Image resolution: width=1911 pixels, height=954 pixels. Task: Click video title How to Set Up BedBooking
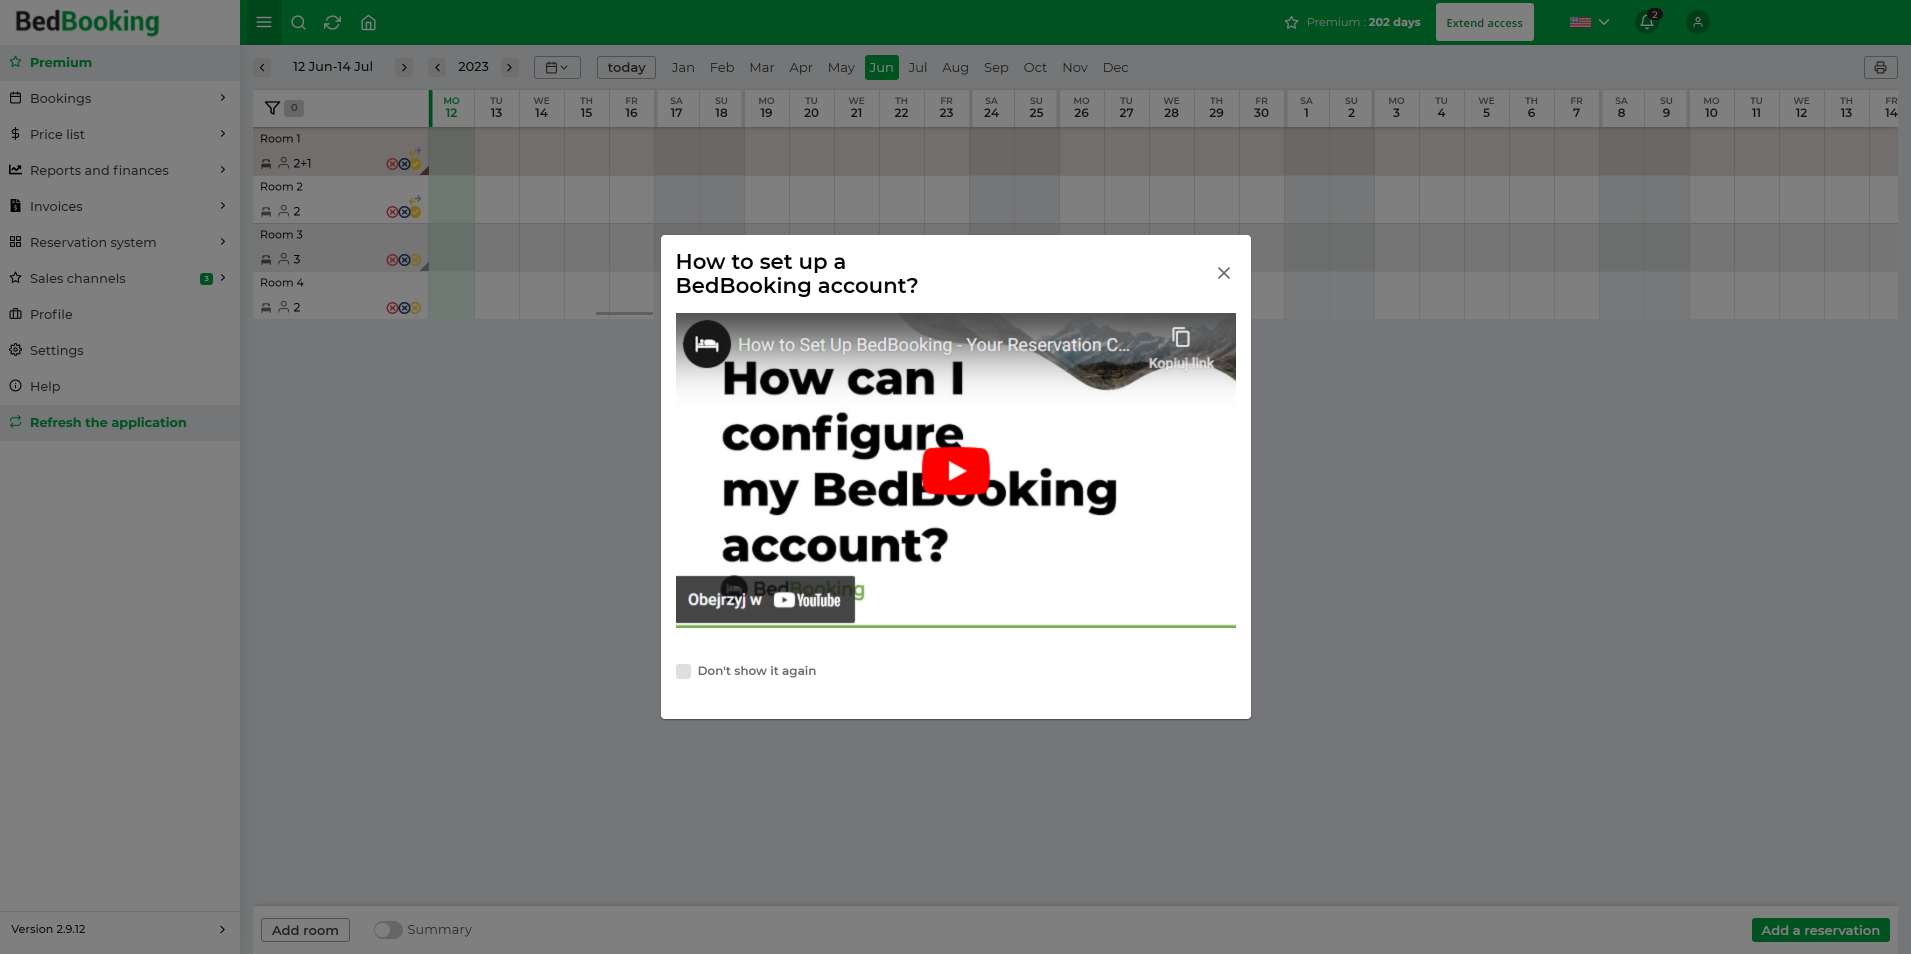coord(934,345)
